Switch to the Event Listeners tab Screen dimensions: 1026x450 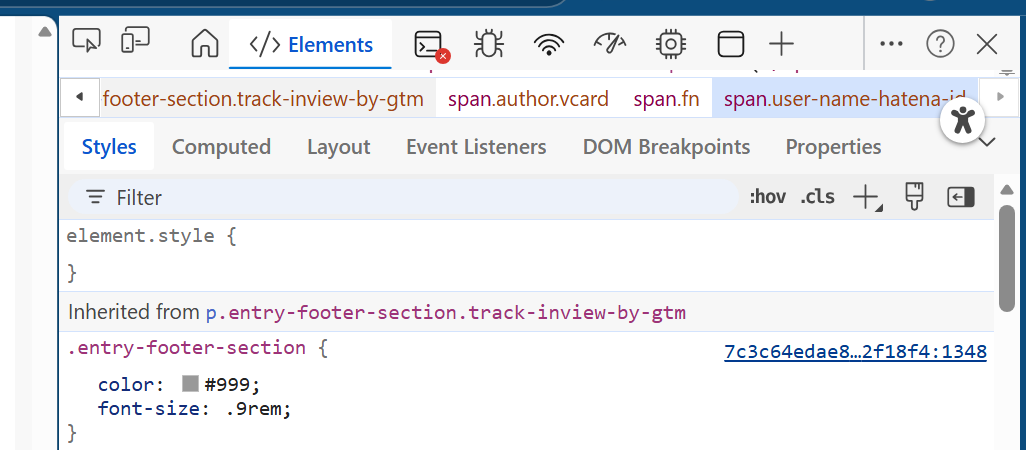[x=476, y=147]
